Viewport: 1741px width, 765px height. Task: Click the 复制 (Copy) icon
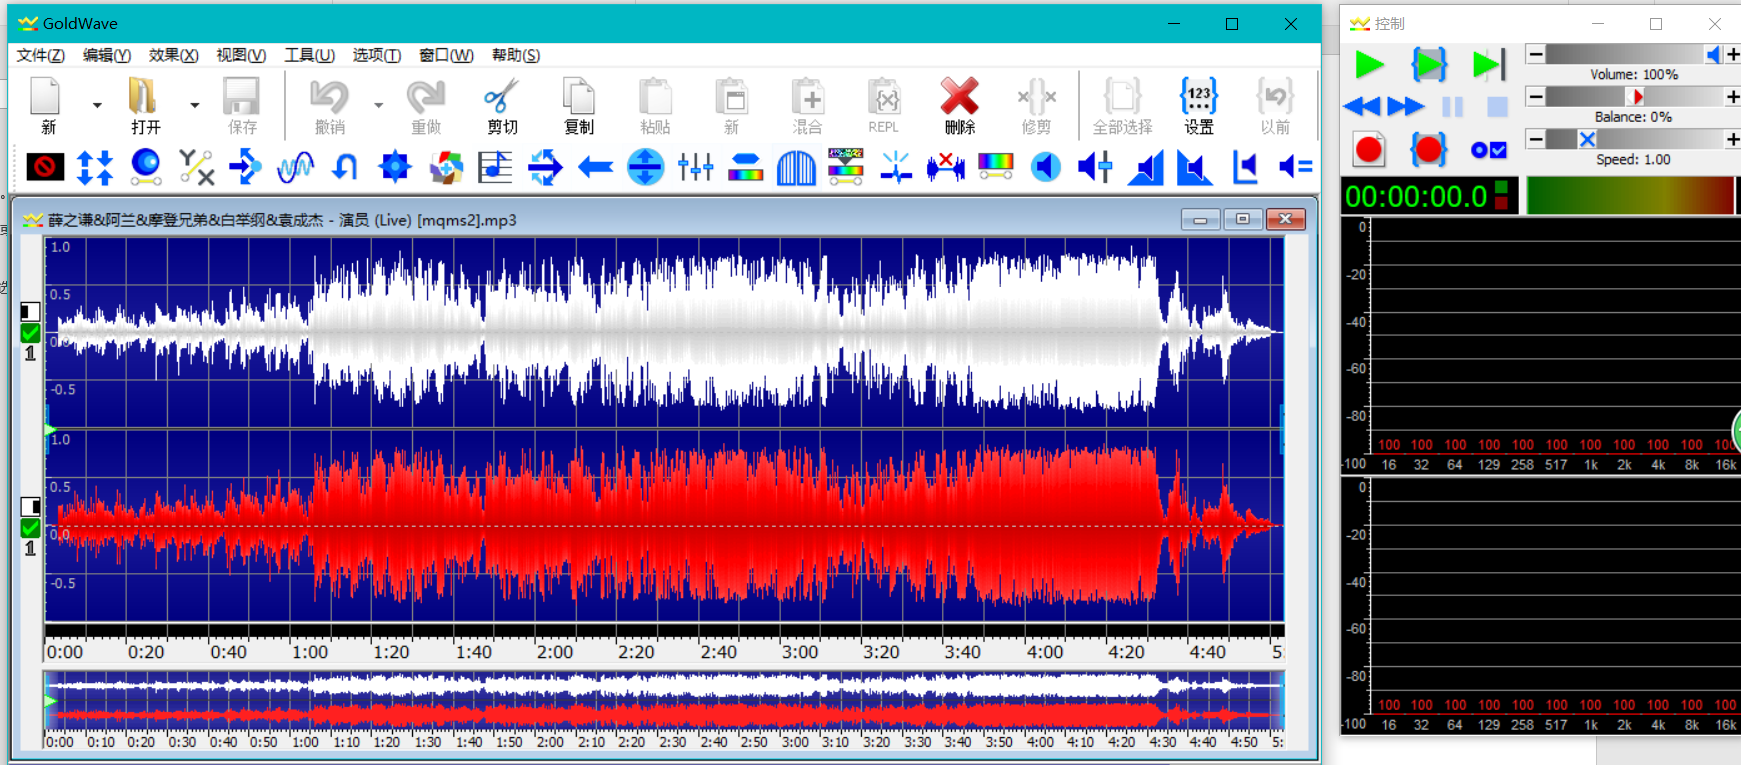click(x=578, y=105)
